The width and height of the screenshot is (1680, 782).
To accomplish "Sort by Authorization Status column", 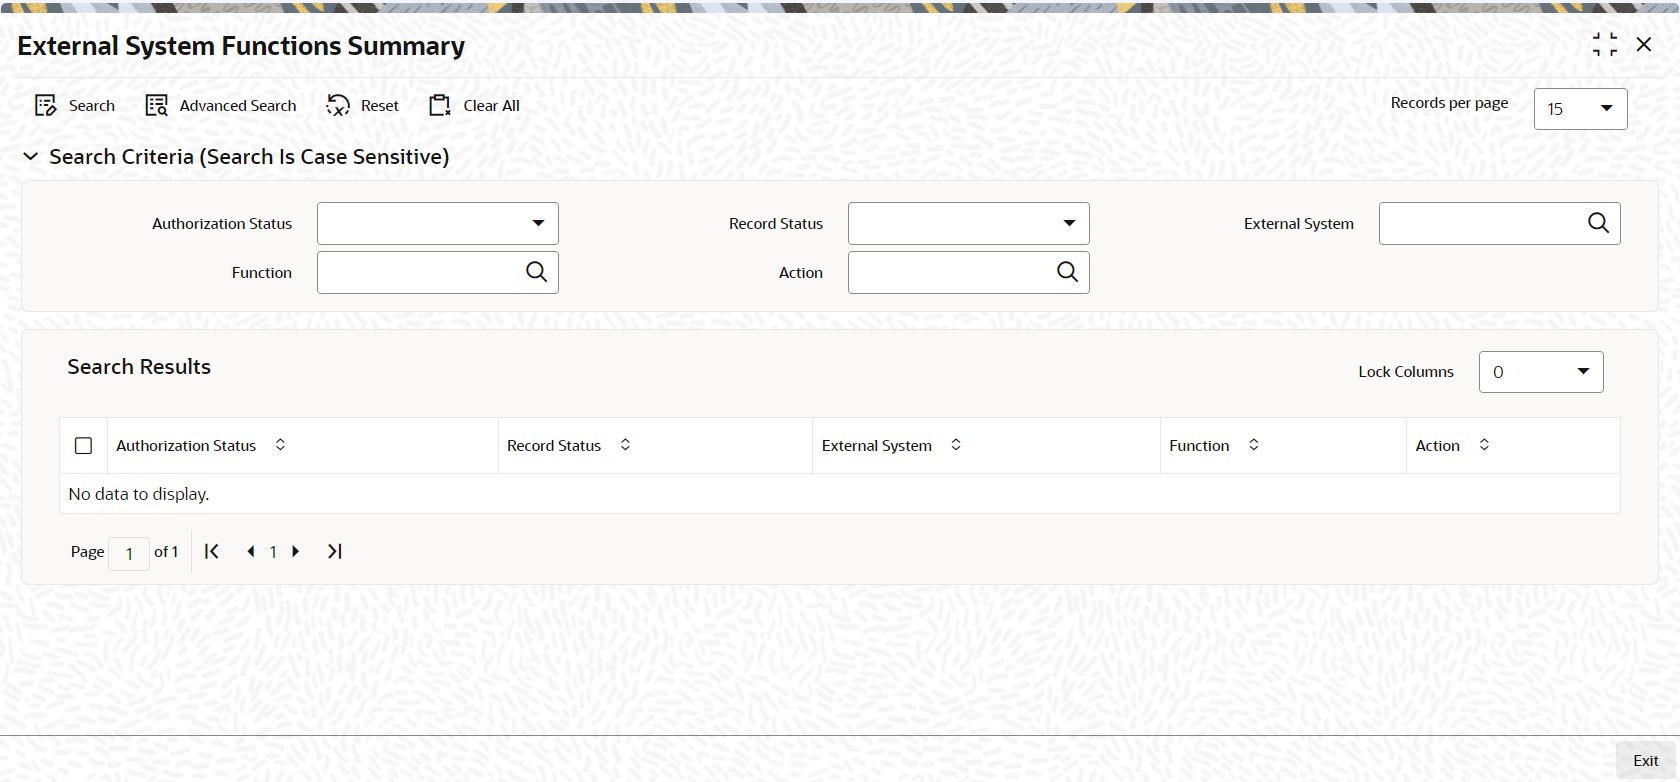I will (x=280, y=445).
